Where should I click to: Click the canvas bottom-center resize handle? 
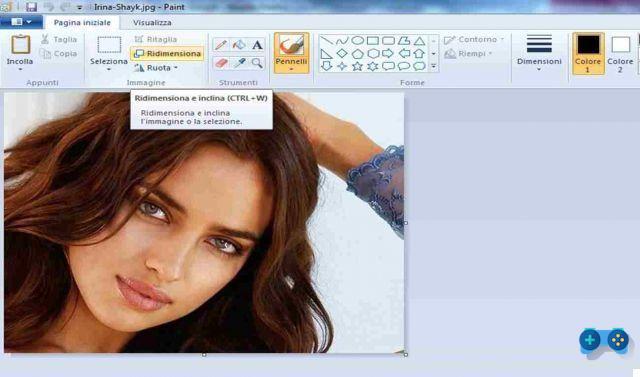(204, 355)
